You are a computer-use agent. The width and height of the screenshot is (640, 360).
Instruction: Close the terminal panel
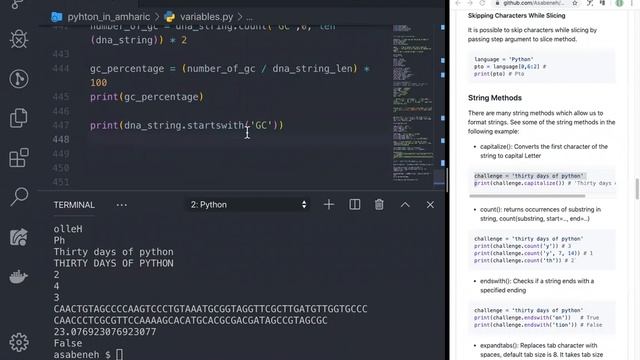click(x=430, y=204)
